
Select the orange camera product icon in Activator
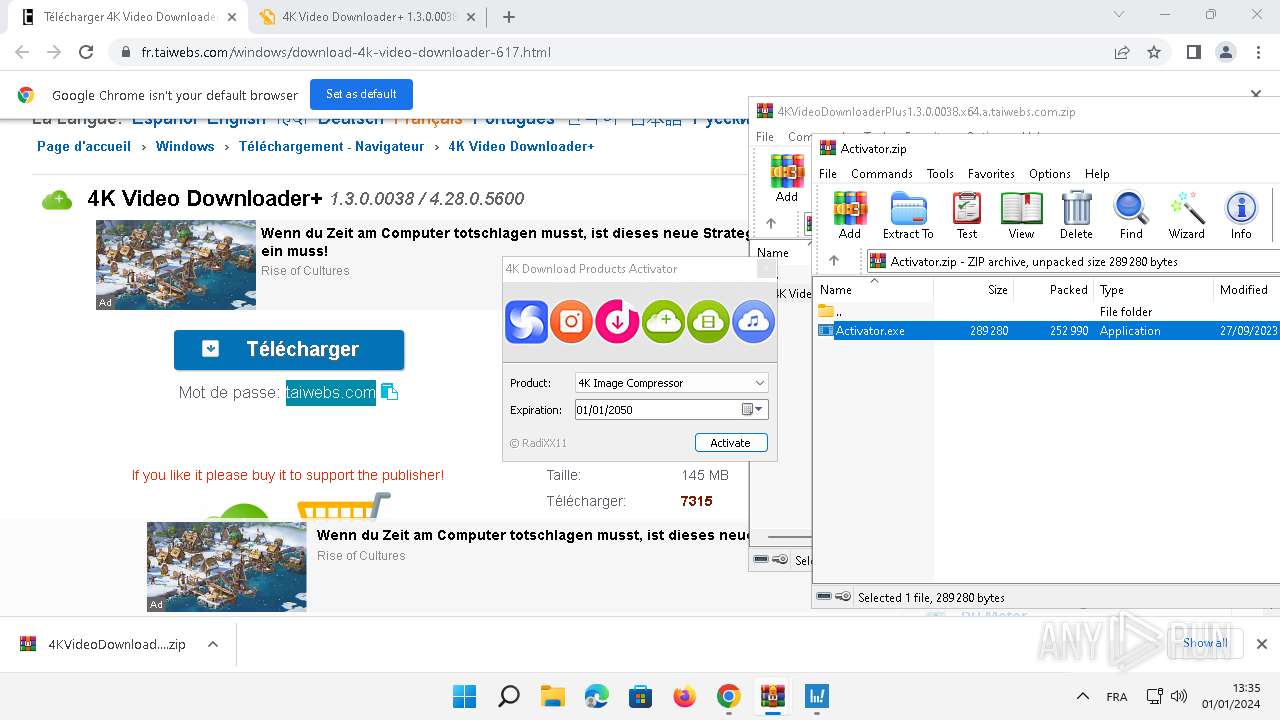[x=572, y=321]
